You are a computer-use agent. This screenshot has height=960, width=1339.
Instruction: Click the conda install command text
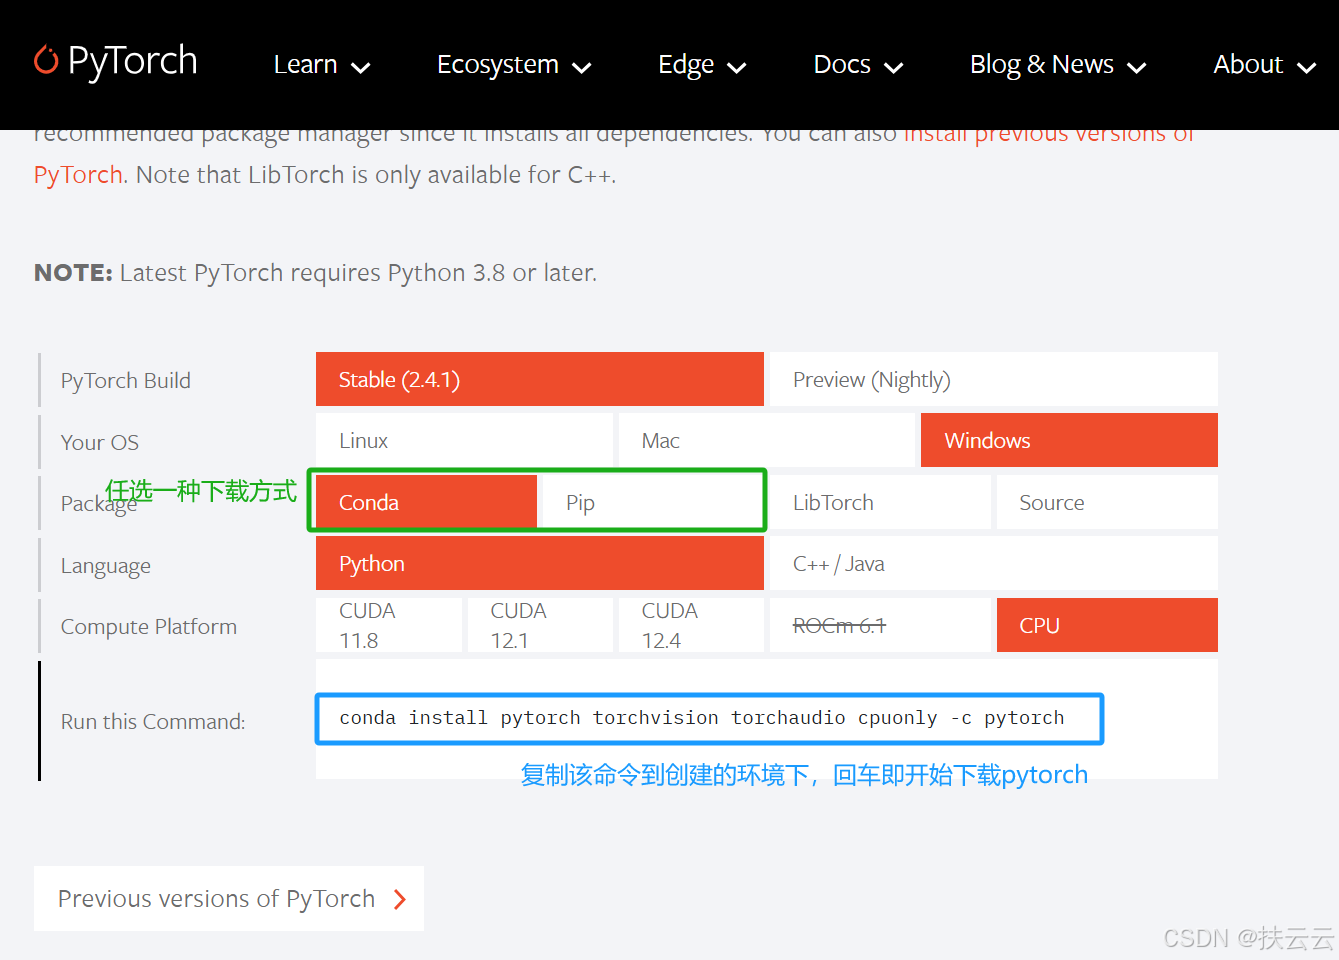(x=702, y=718)
